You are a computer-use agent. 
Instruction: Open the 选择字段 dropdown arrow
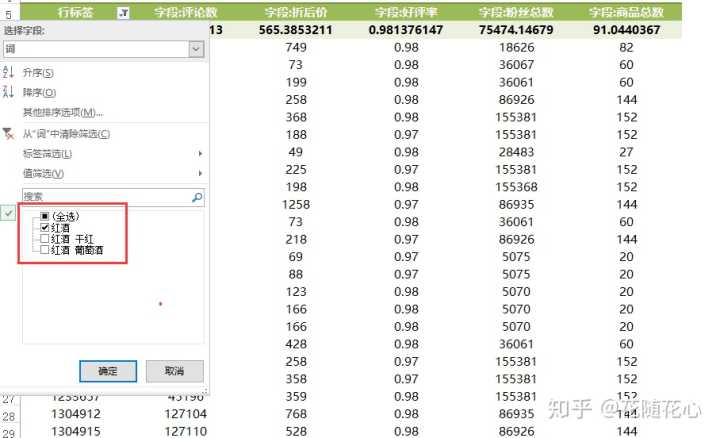coord(196,49)
